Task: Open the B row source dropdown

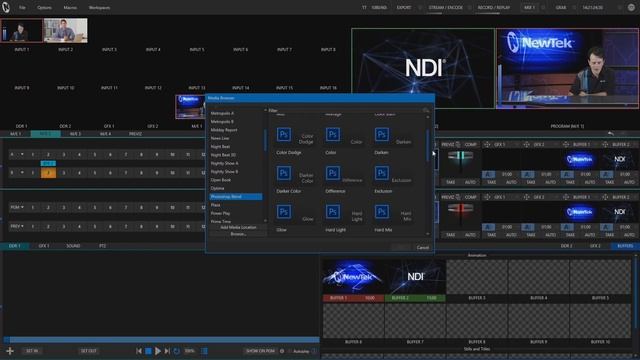Action: click(22, 173)
